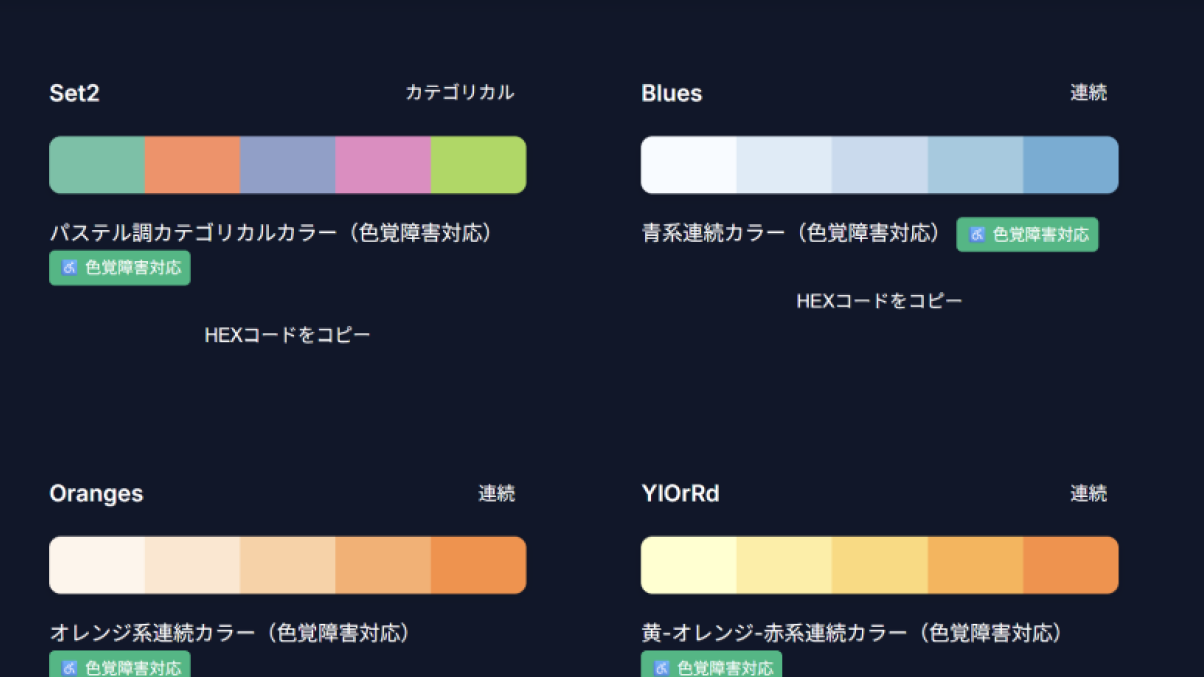
Task: Click the accessibility badge under Oranges description
Action: 120,666
